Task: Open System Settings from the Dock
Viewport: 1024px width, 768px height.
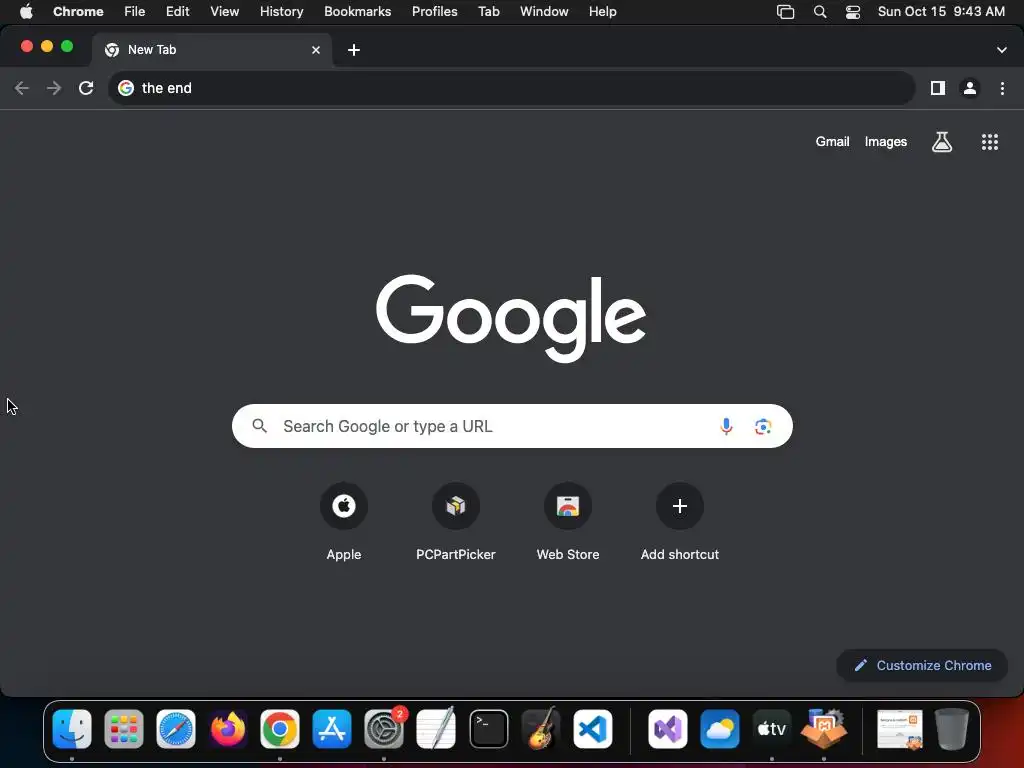Action: tap(384, 729)
